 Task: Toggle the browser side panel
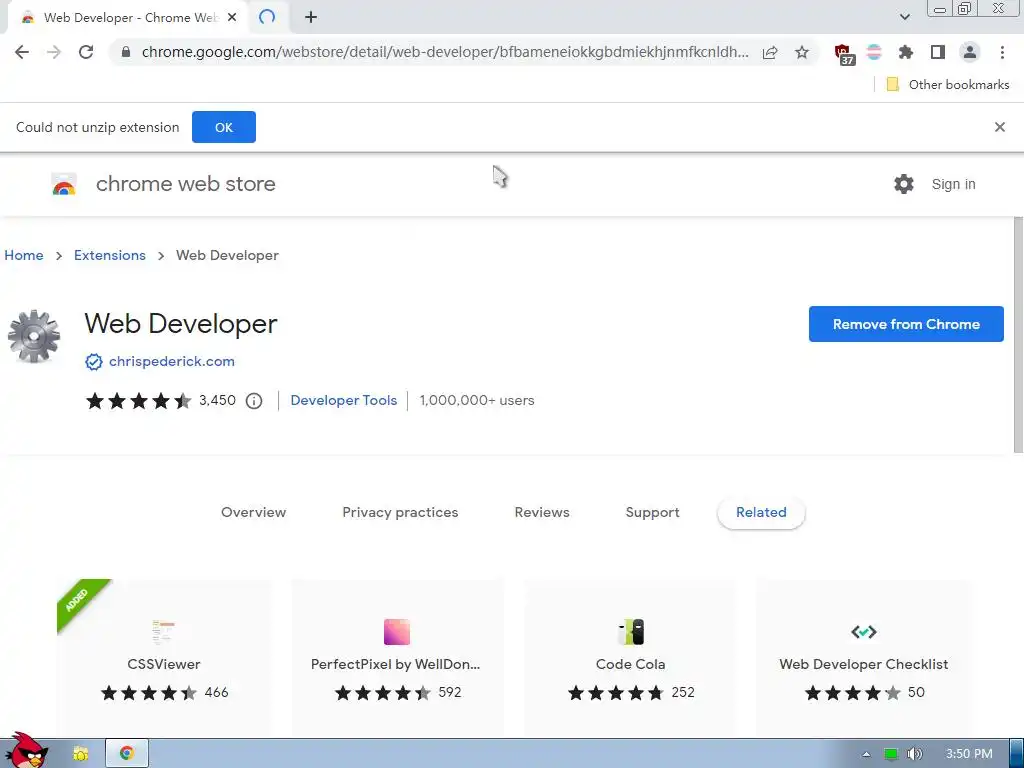[938, 52]
